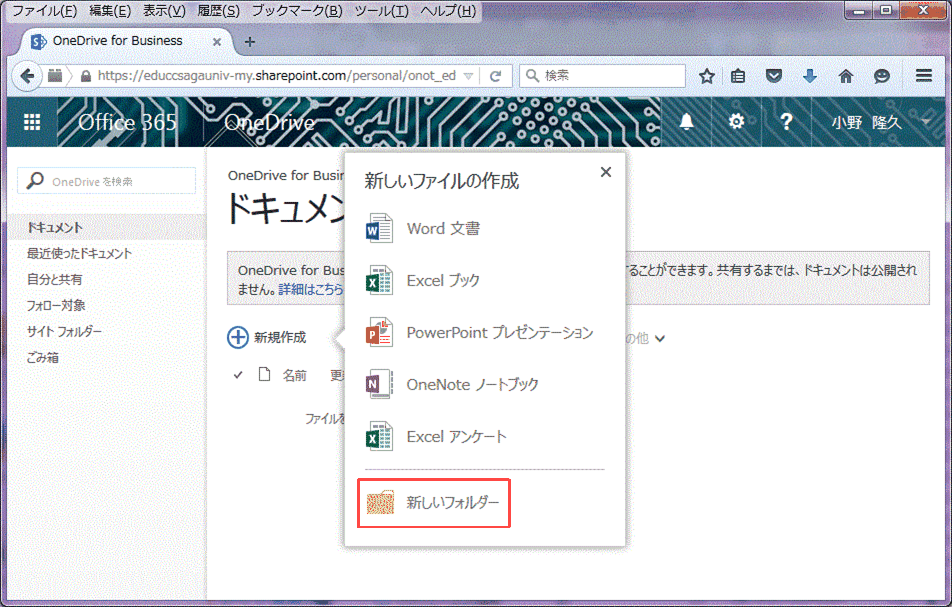The width and height of the screenshot is (952, 607).
Task: Open the 履歴(S) menu
Action: click(x=219, y=11)
